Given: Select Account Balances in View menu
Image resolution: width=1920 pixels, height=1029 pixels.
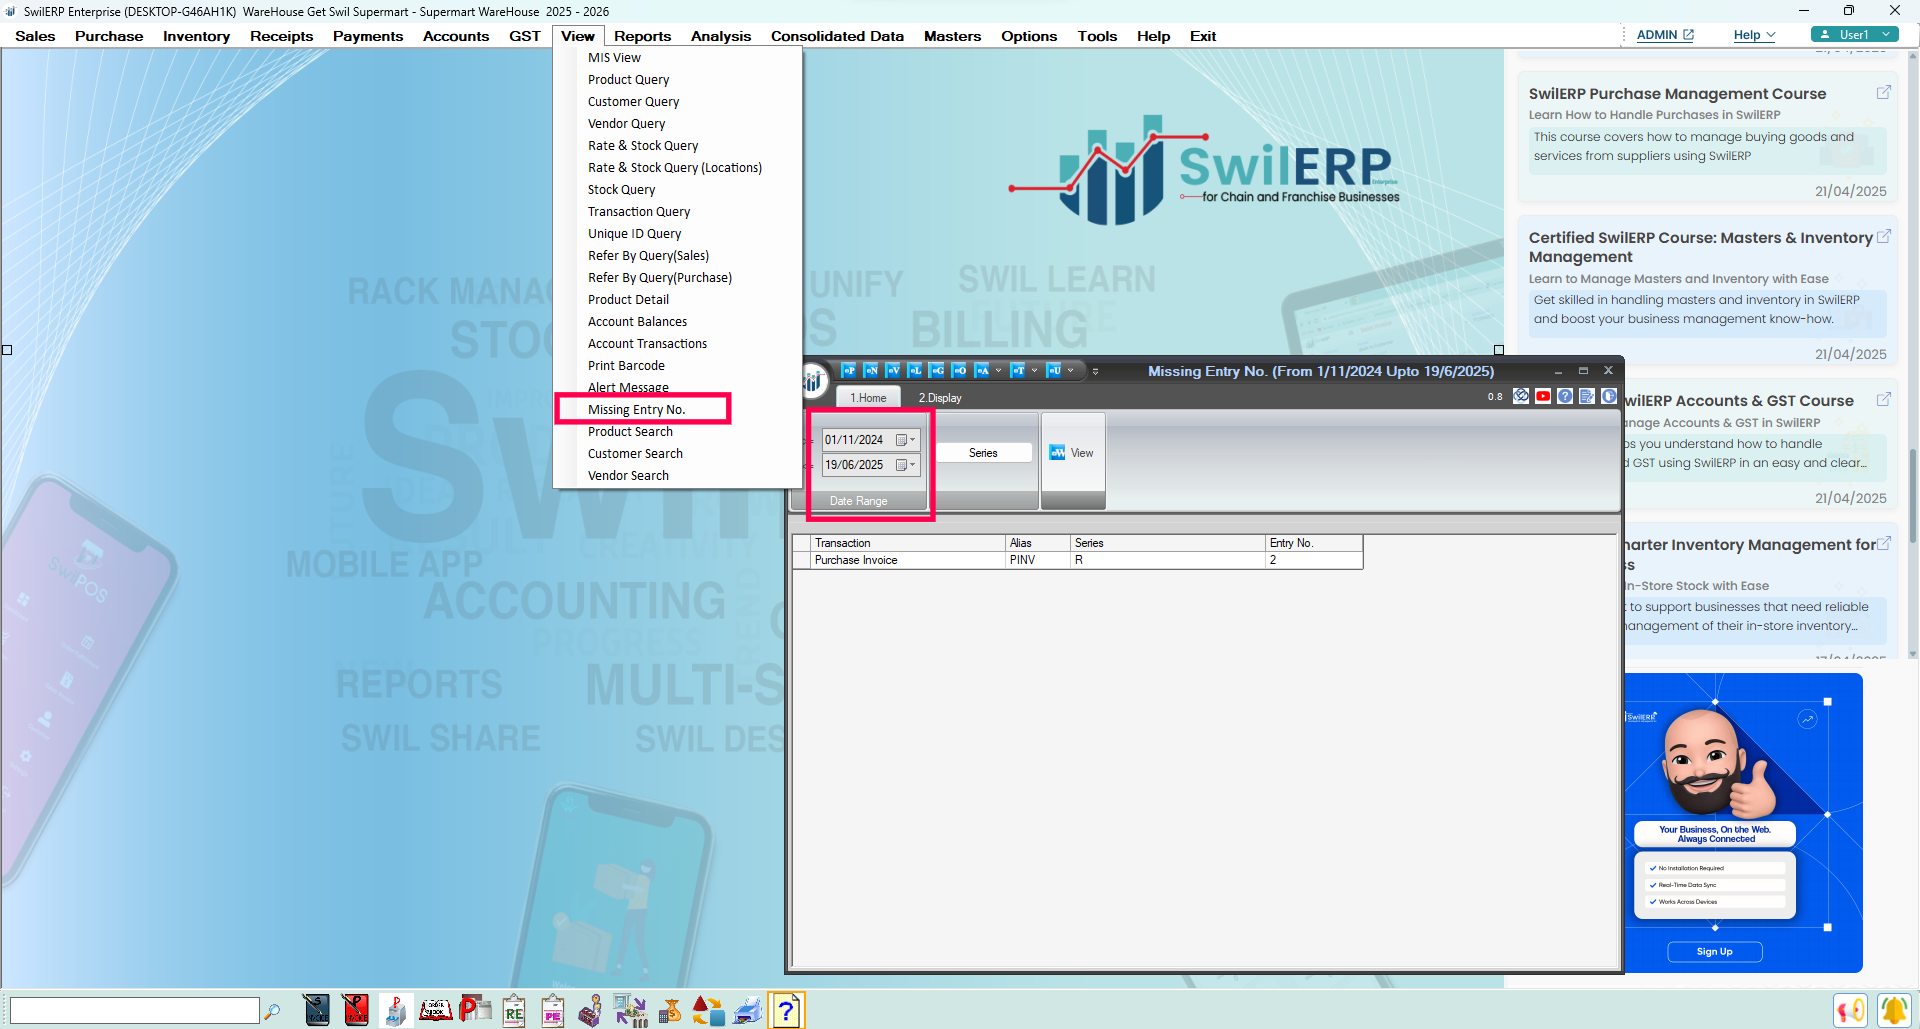Looking at the screenshot, I should coord(637,322).
